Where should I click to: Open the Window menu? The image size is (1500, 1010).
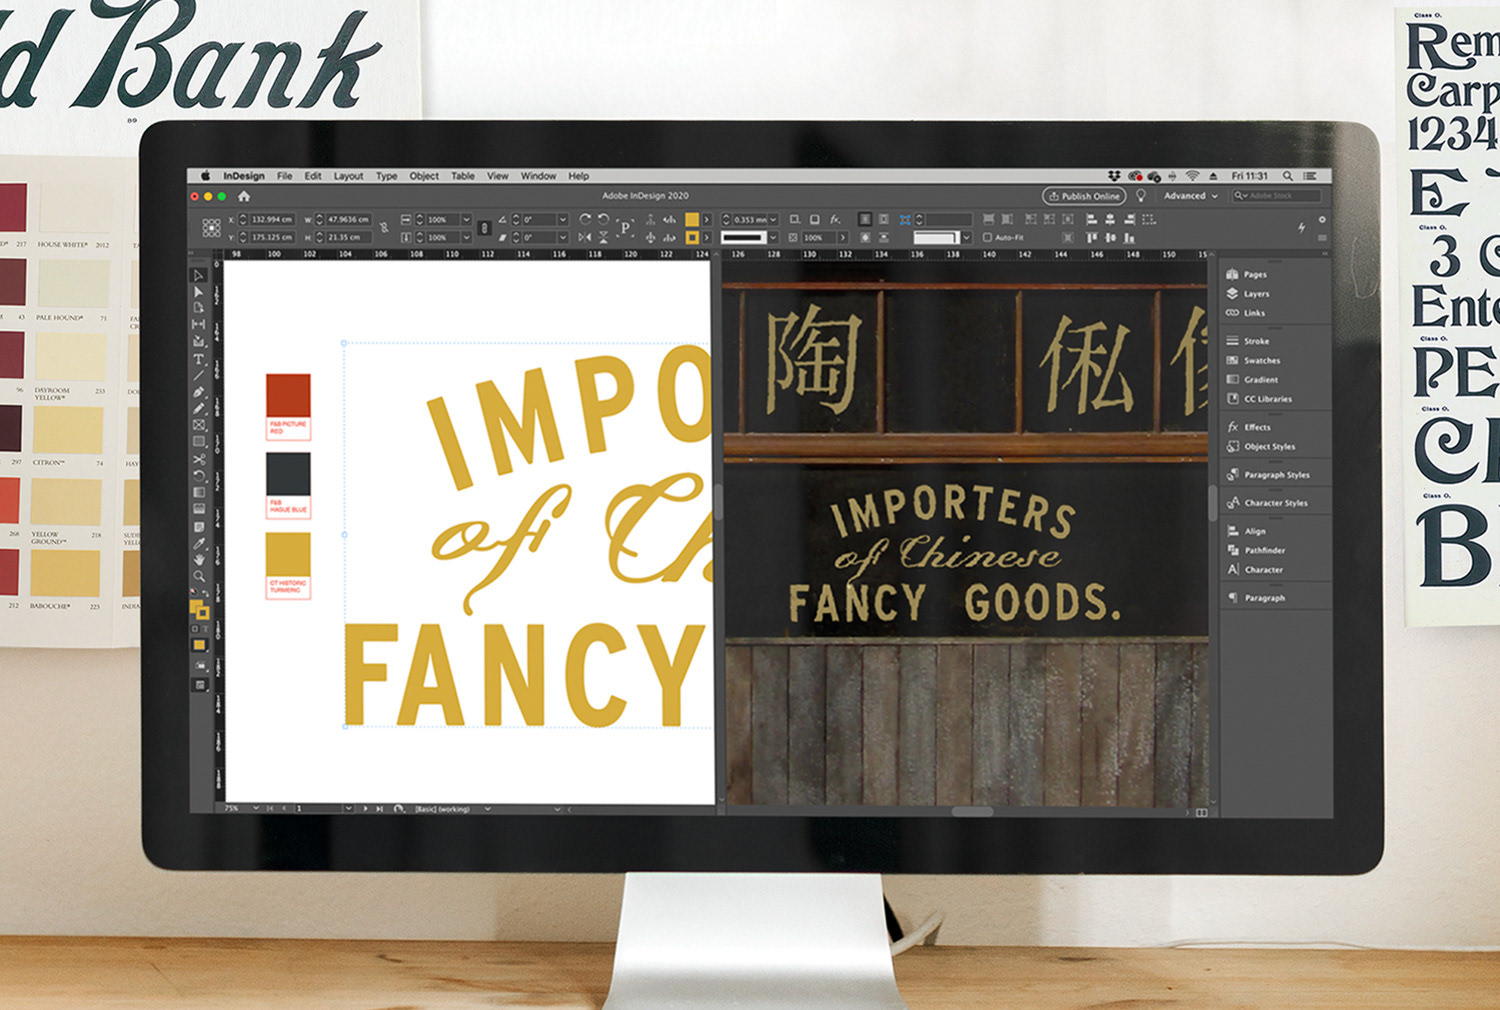(538, 176)
